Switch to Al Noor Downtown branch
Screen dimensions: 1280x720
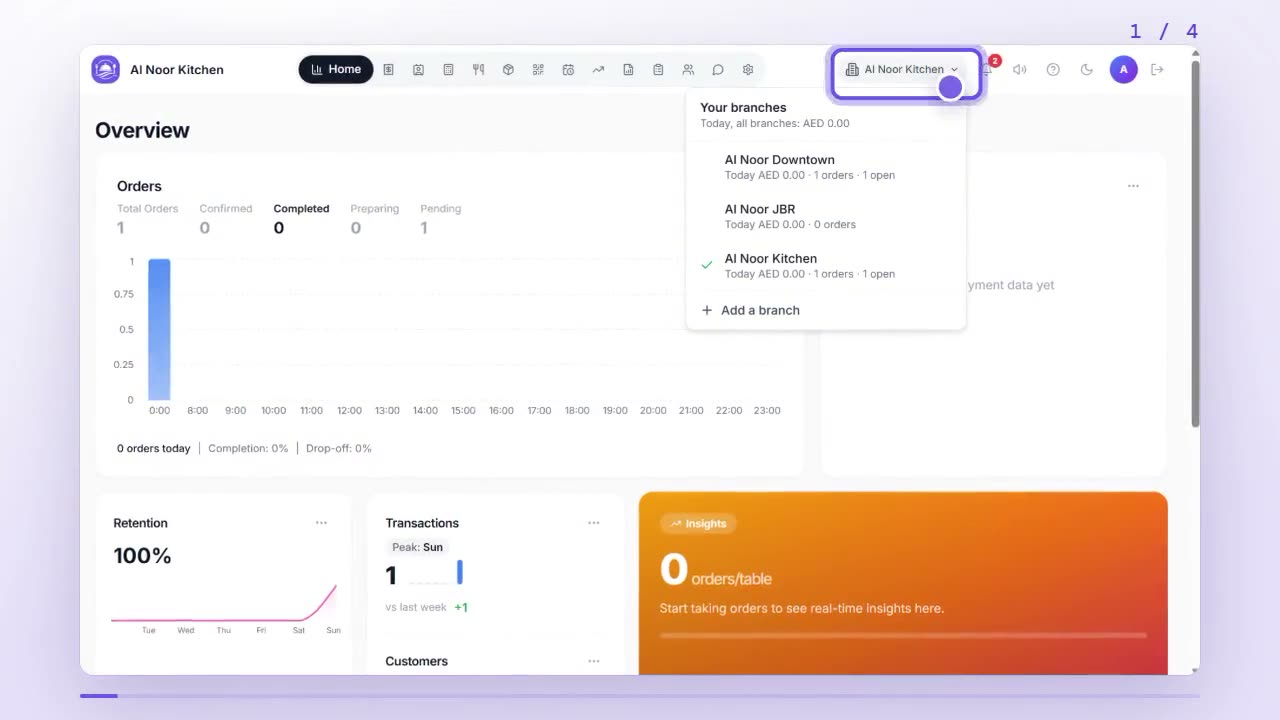[826, 167]
